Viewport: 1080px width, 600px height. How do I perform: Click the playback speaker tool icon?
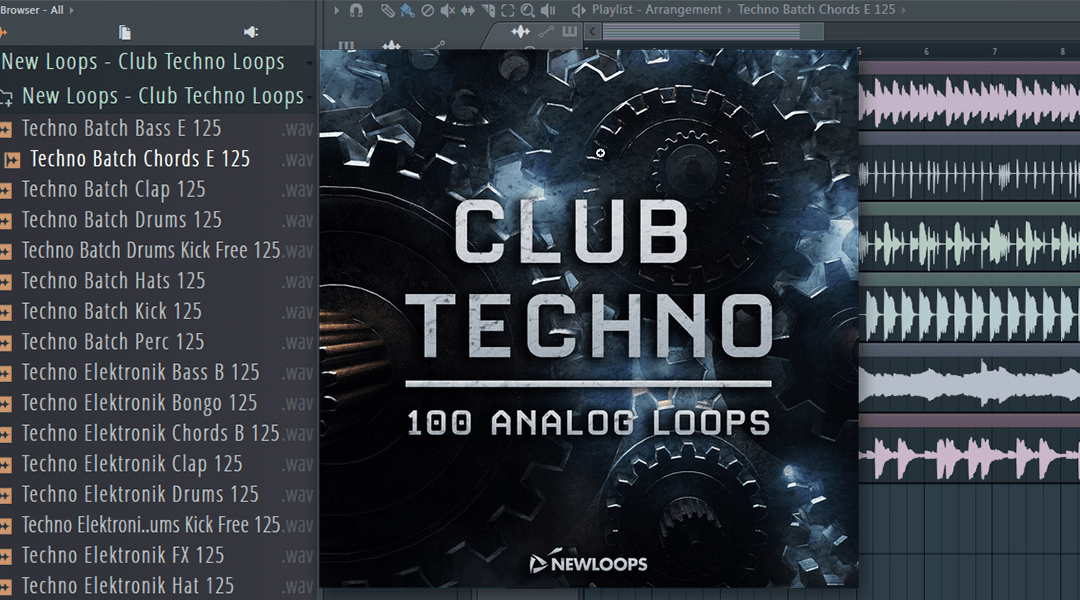coord(548,10)
